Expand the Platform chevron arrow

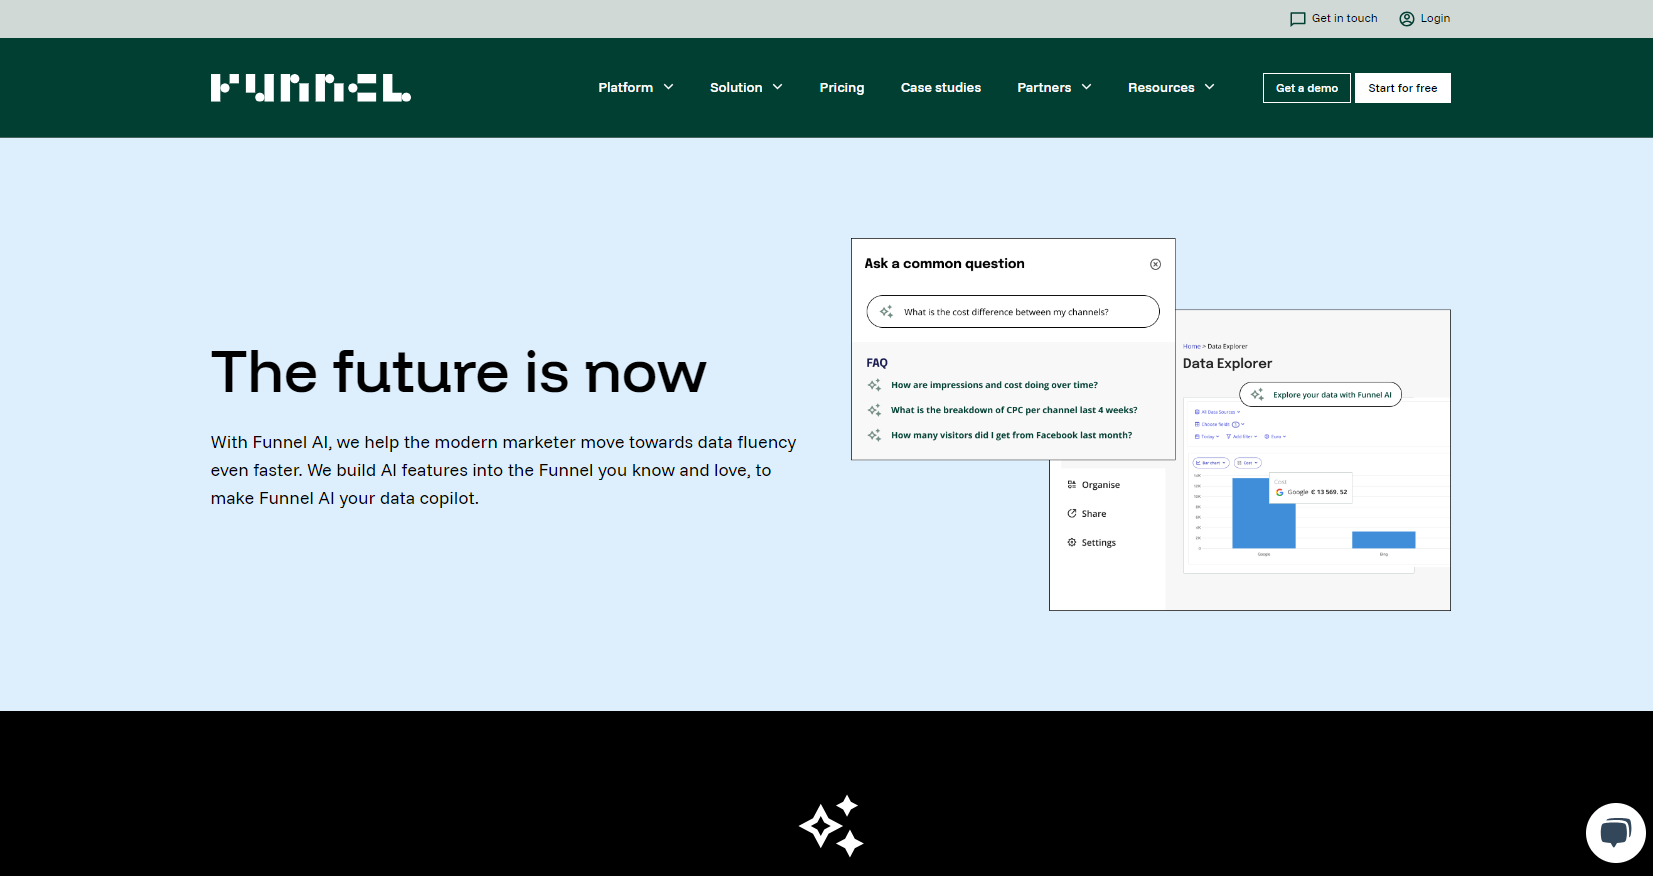[x=668, y=88]
